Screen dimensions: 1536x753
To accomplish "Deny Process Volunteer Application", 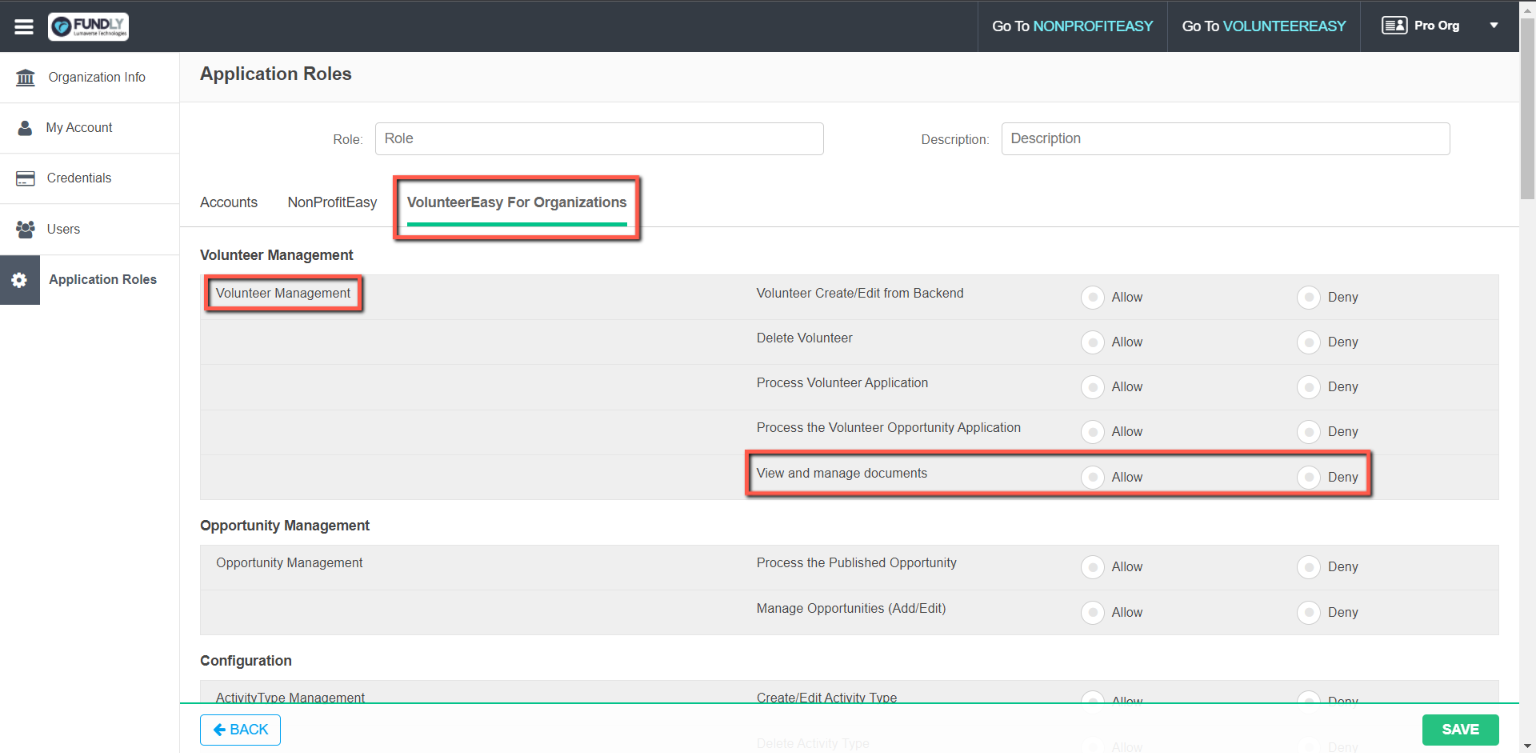I will 1309,387.
